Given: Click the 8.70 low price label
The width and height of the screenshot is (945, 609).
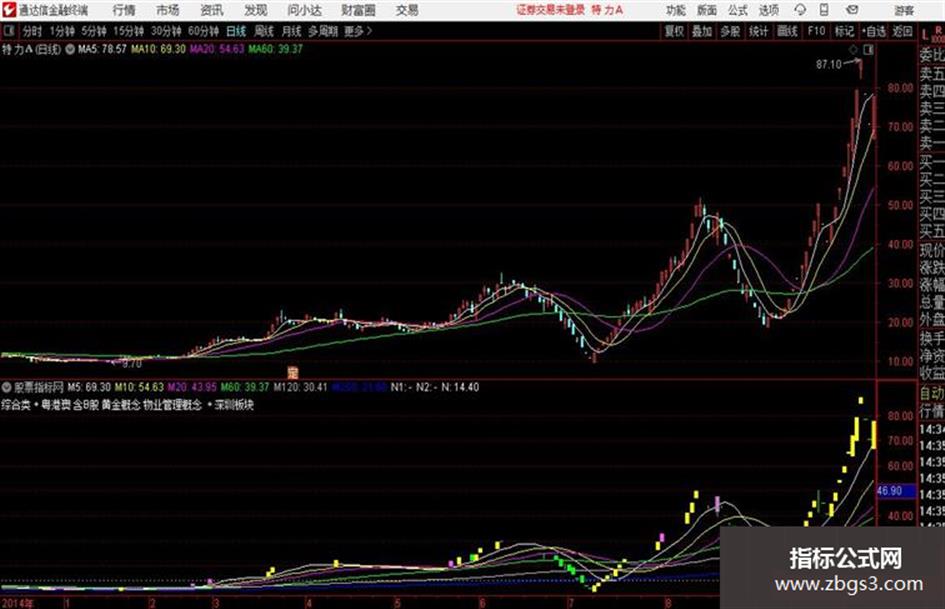Looking at the screenshot, I should click(132, 364).
